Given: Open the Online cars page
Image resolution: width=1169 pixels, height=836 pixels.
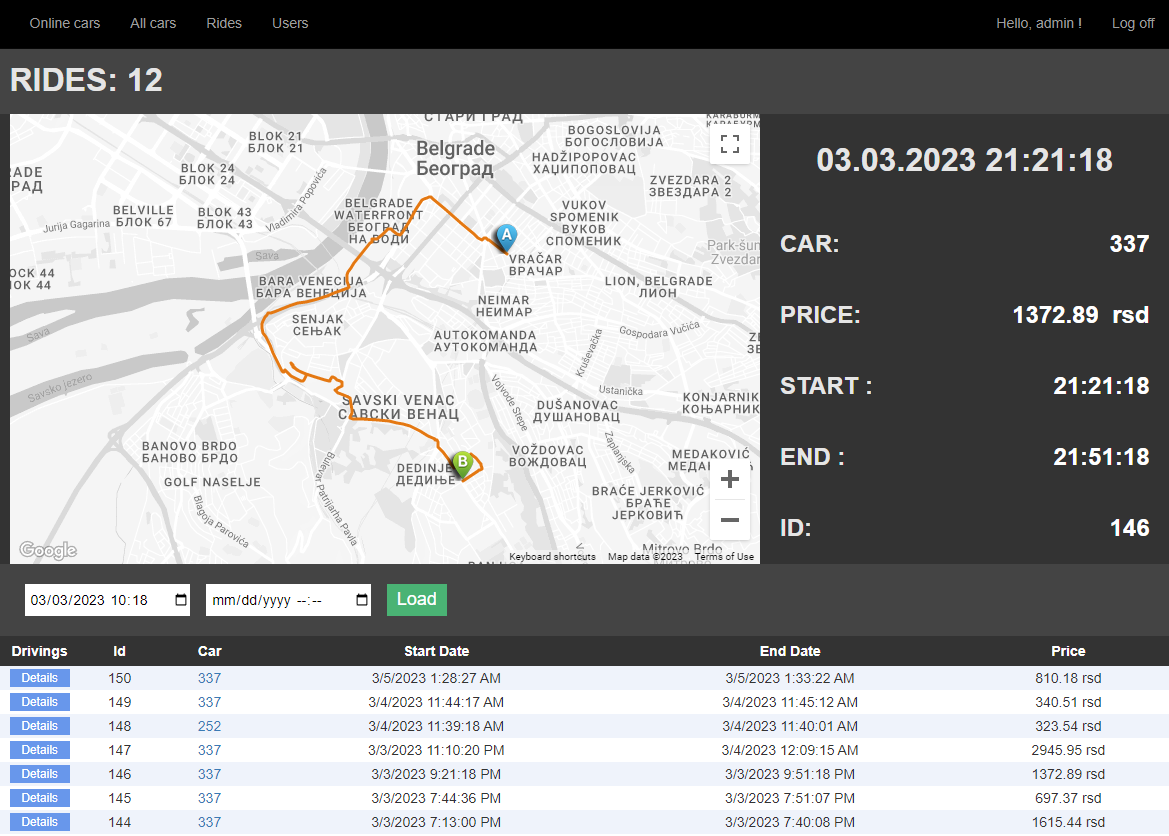Looking at the screenshot, I should tap(65, 23).
